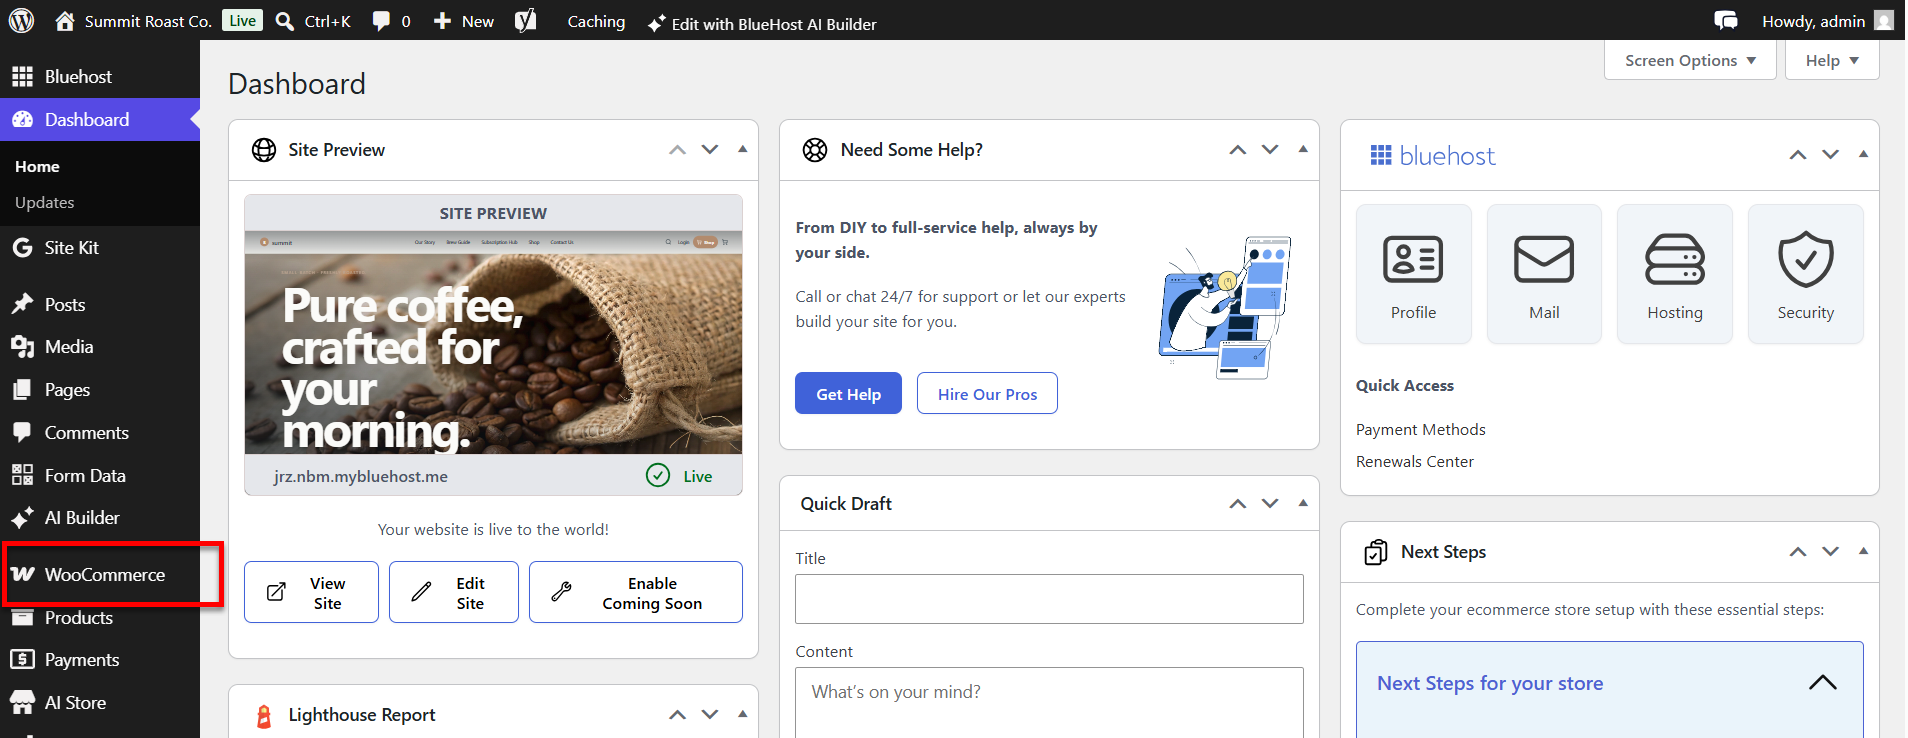Focus the Quick Draft Content textarea
This screenshot has height=738, width=1908.
click(1049, 703)
